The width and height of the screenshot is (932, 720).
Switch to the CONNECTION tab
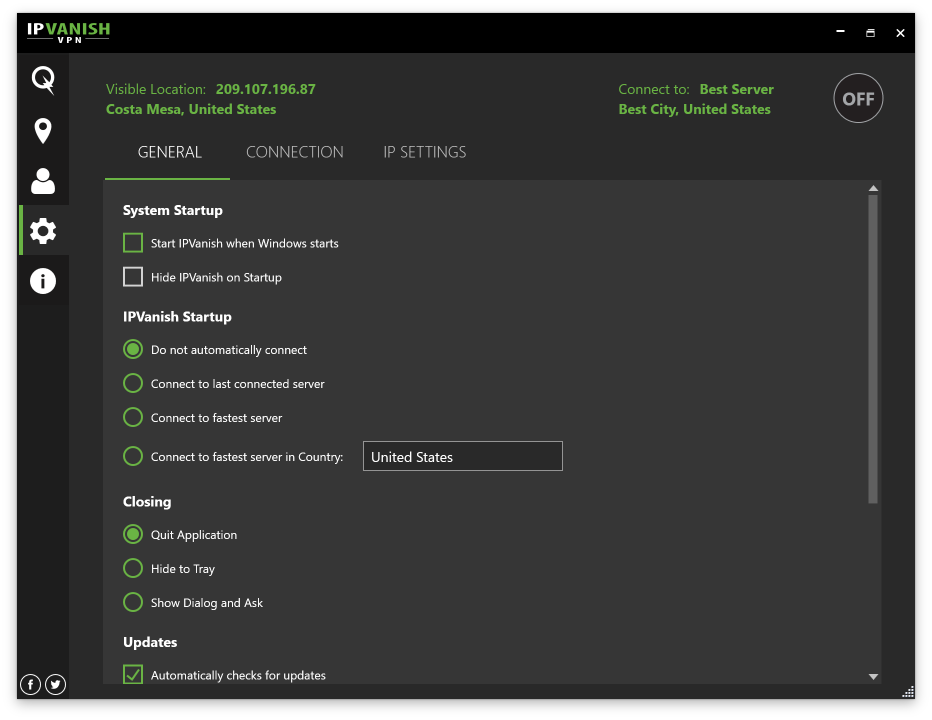(295, 153)
